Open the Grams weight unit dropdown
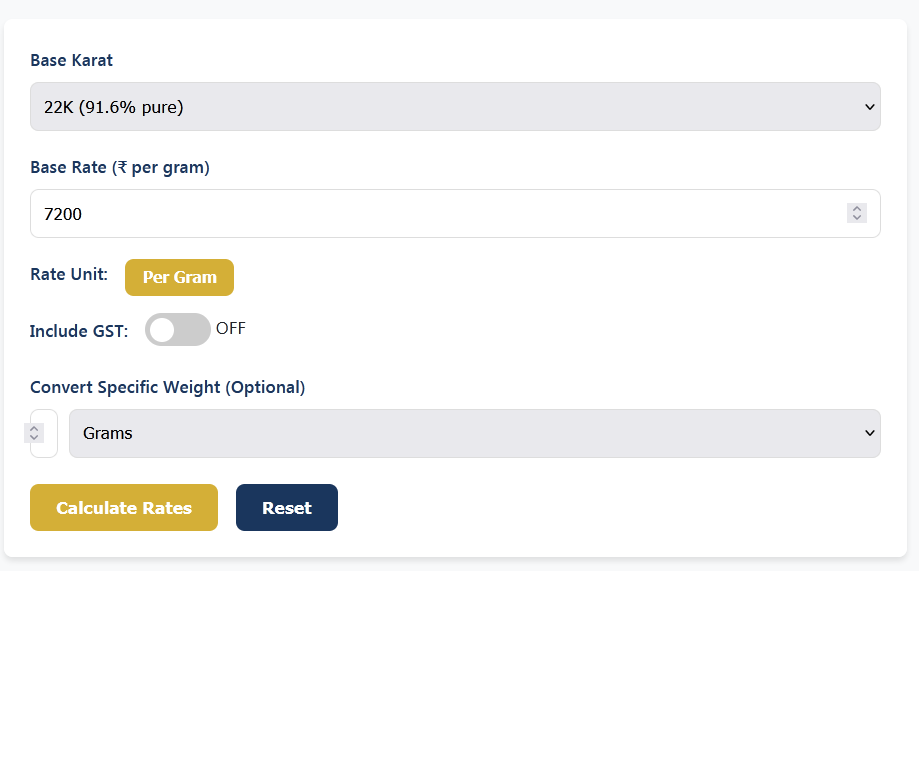 tap(475, 433)
